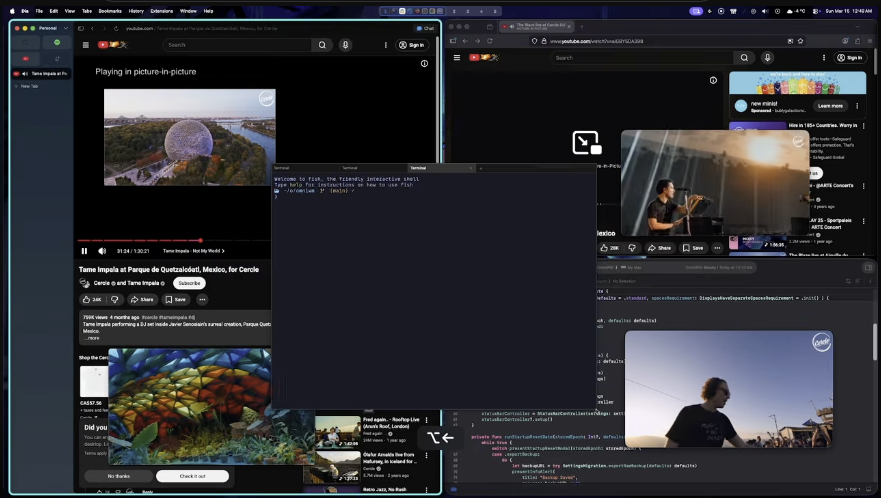The width and height of the screenshot is (881, 498).
Task: Select the Tame Impala tab in Dia sidebar
Action: point(41,74)
